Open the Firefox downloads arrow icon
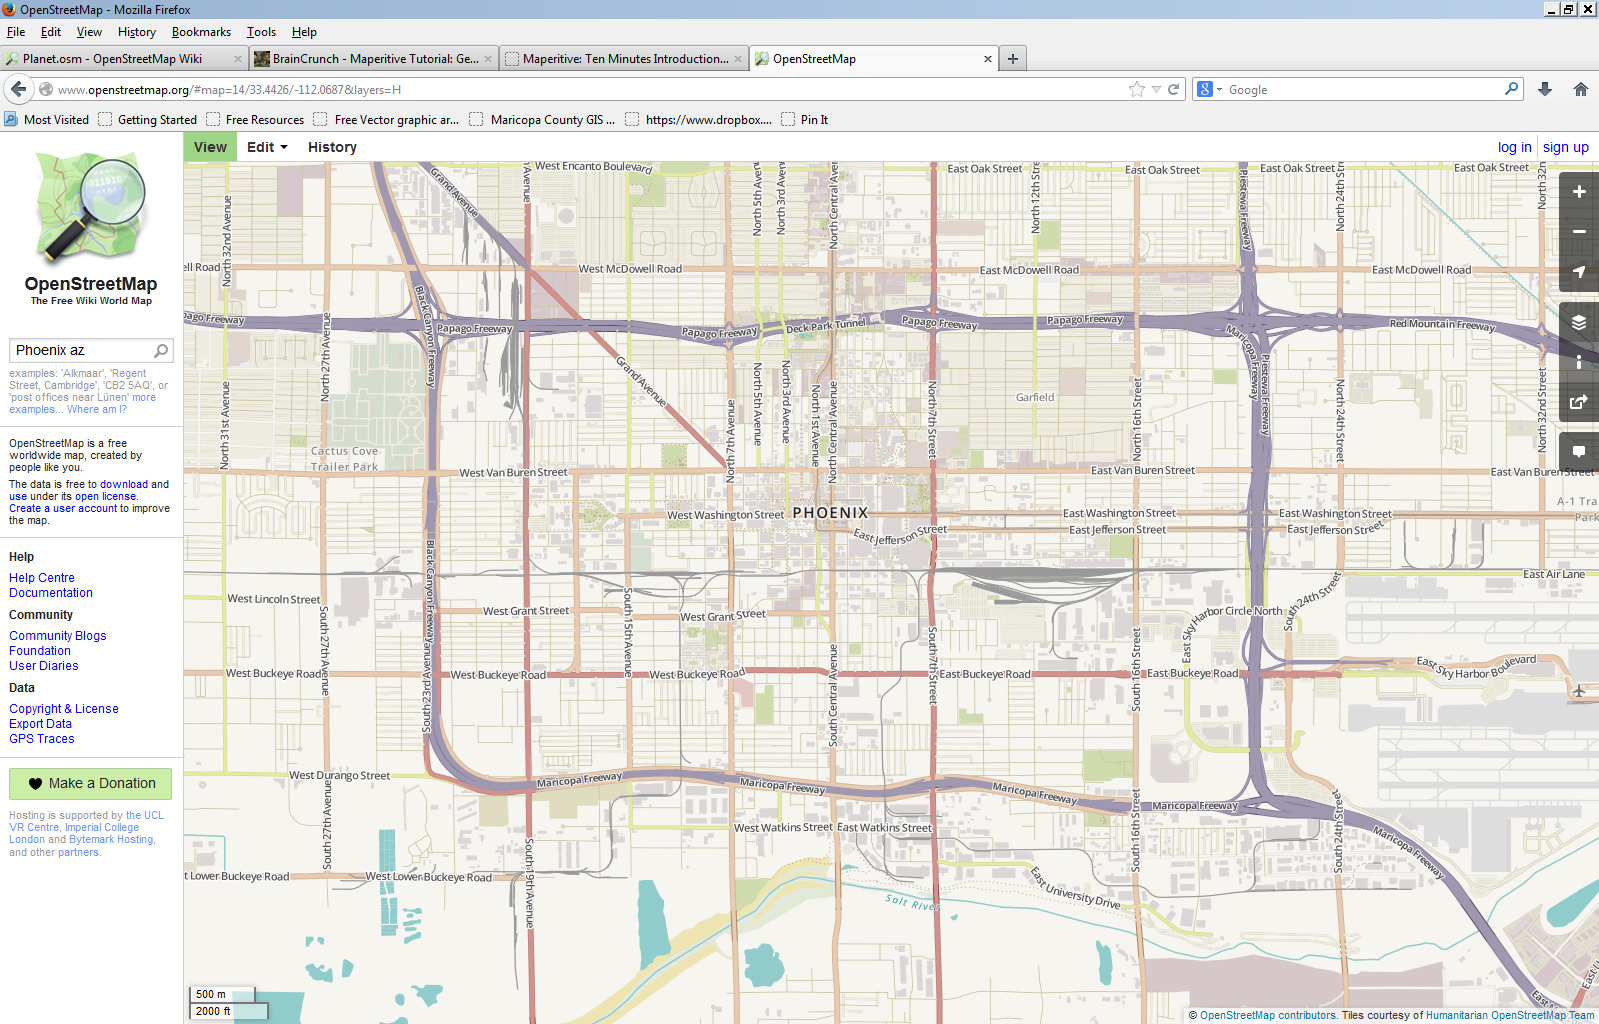Image resolution: width=1599 pixels, height=1024 pixels. pyautogui.click(x=1545, y=89)
